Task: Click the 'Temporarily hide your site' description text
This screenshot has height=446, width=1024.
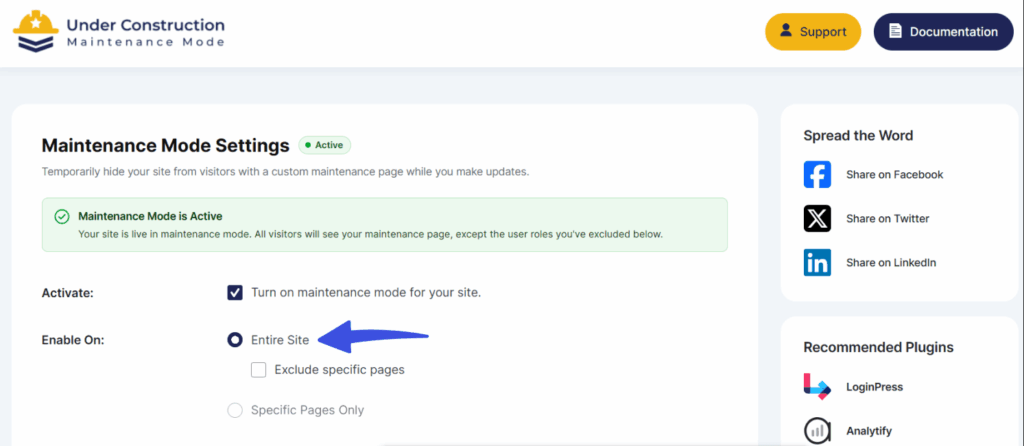Action: coord(285,172)
